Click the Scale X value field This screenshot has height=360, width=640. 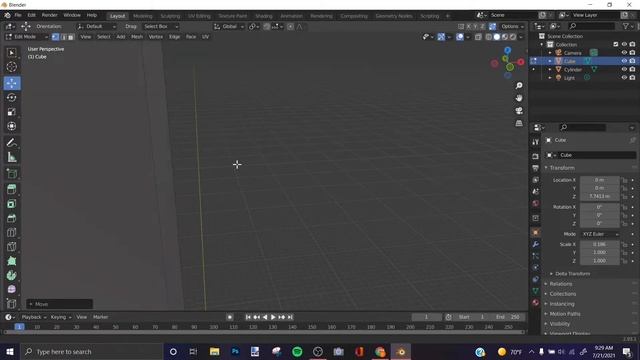click(599, 244)
